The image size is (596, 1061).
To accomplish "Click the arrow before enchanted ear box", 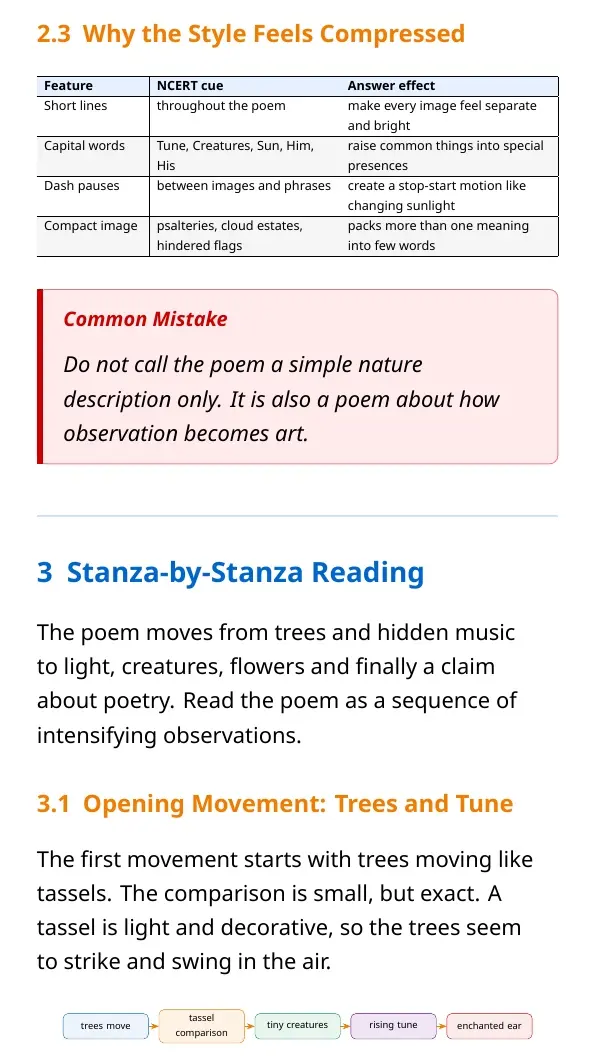I will coord(442,1026).
